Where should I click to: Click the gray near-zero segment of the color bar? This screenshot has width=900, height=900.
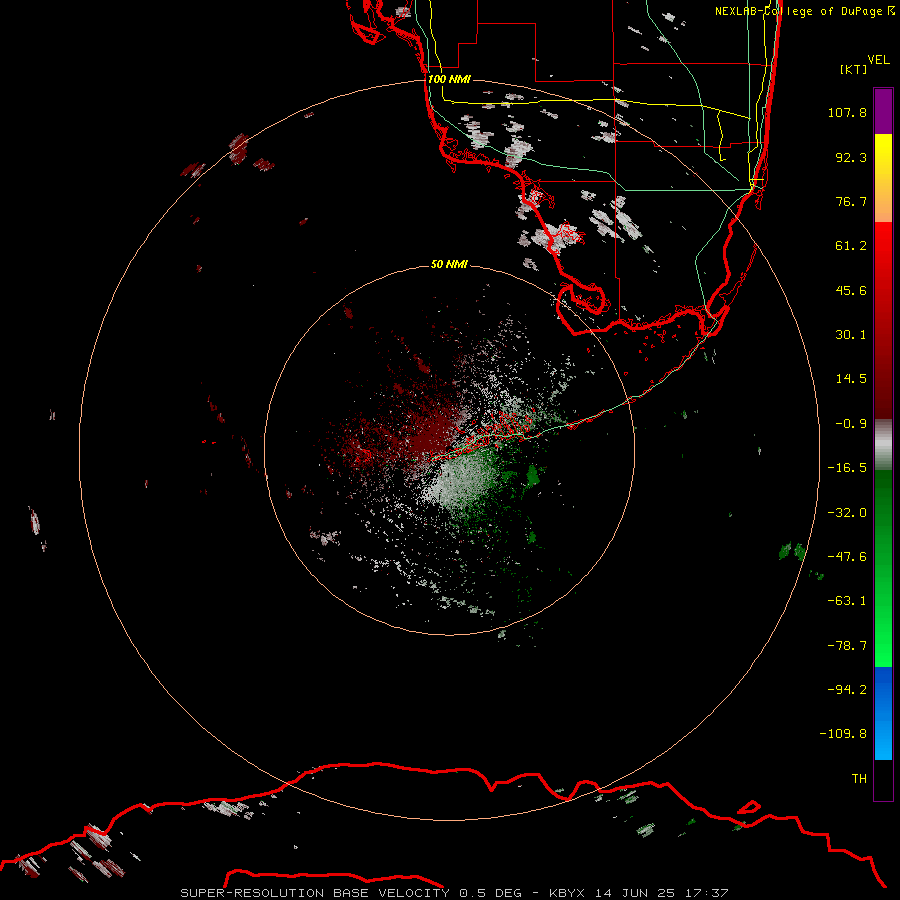coord(883,445)
